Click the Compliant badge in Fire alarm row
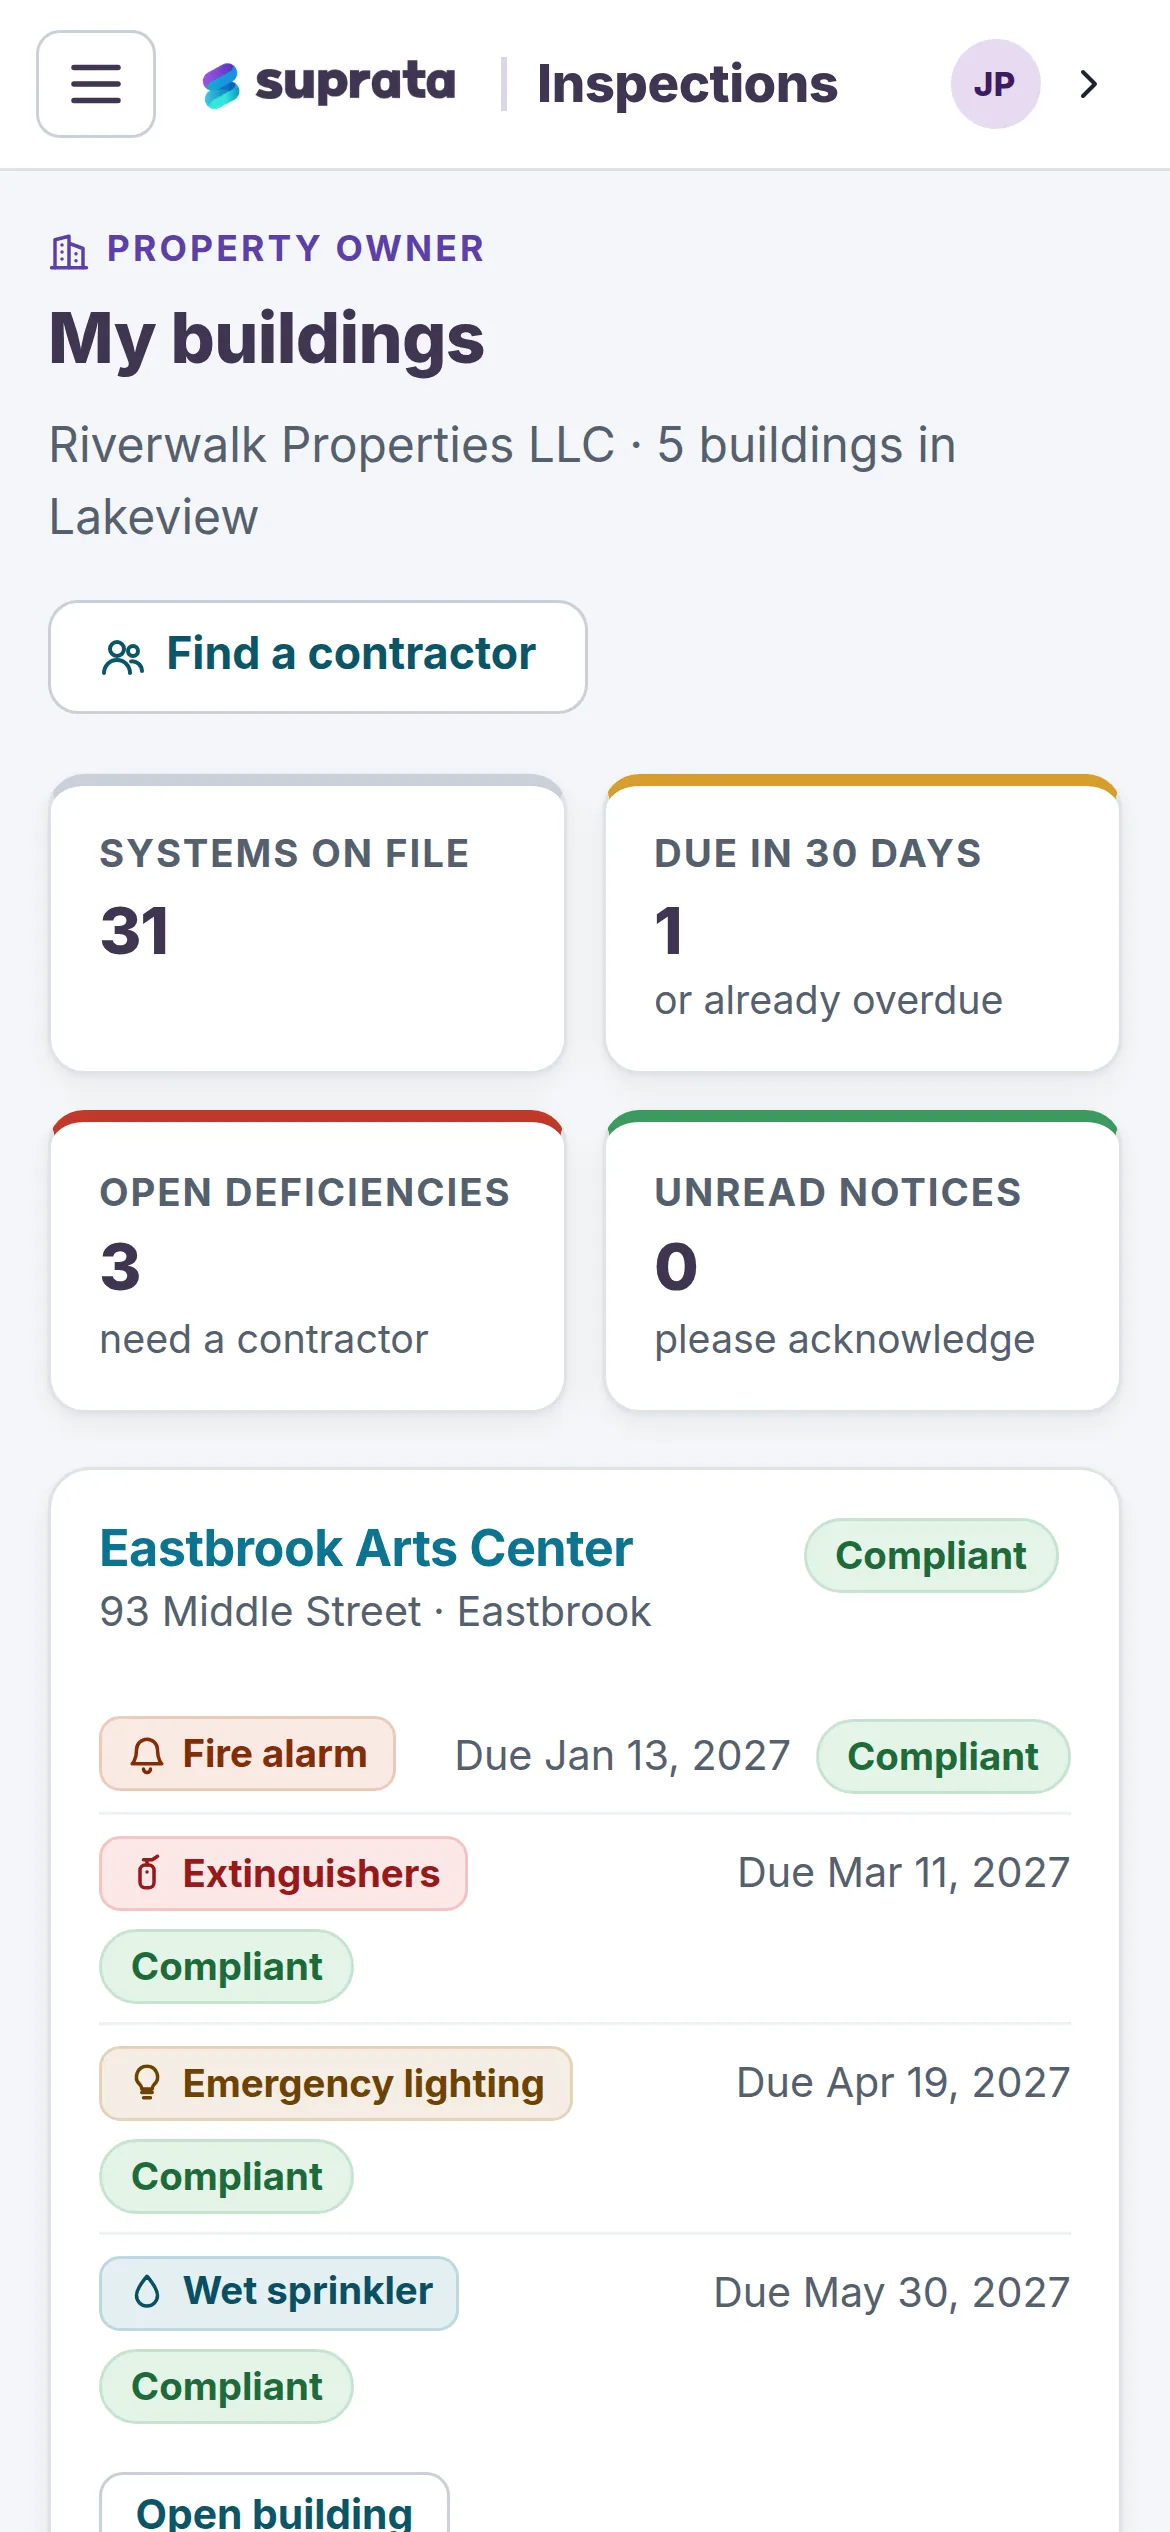 tap(943, 1756)
